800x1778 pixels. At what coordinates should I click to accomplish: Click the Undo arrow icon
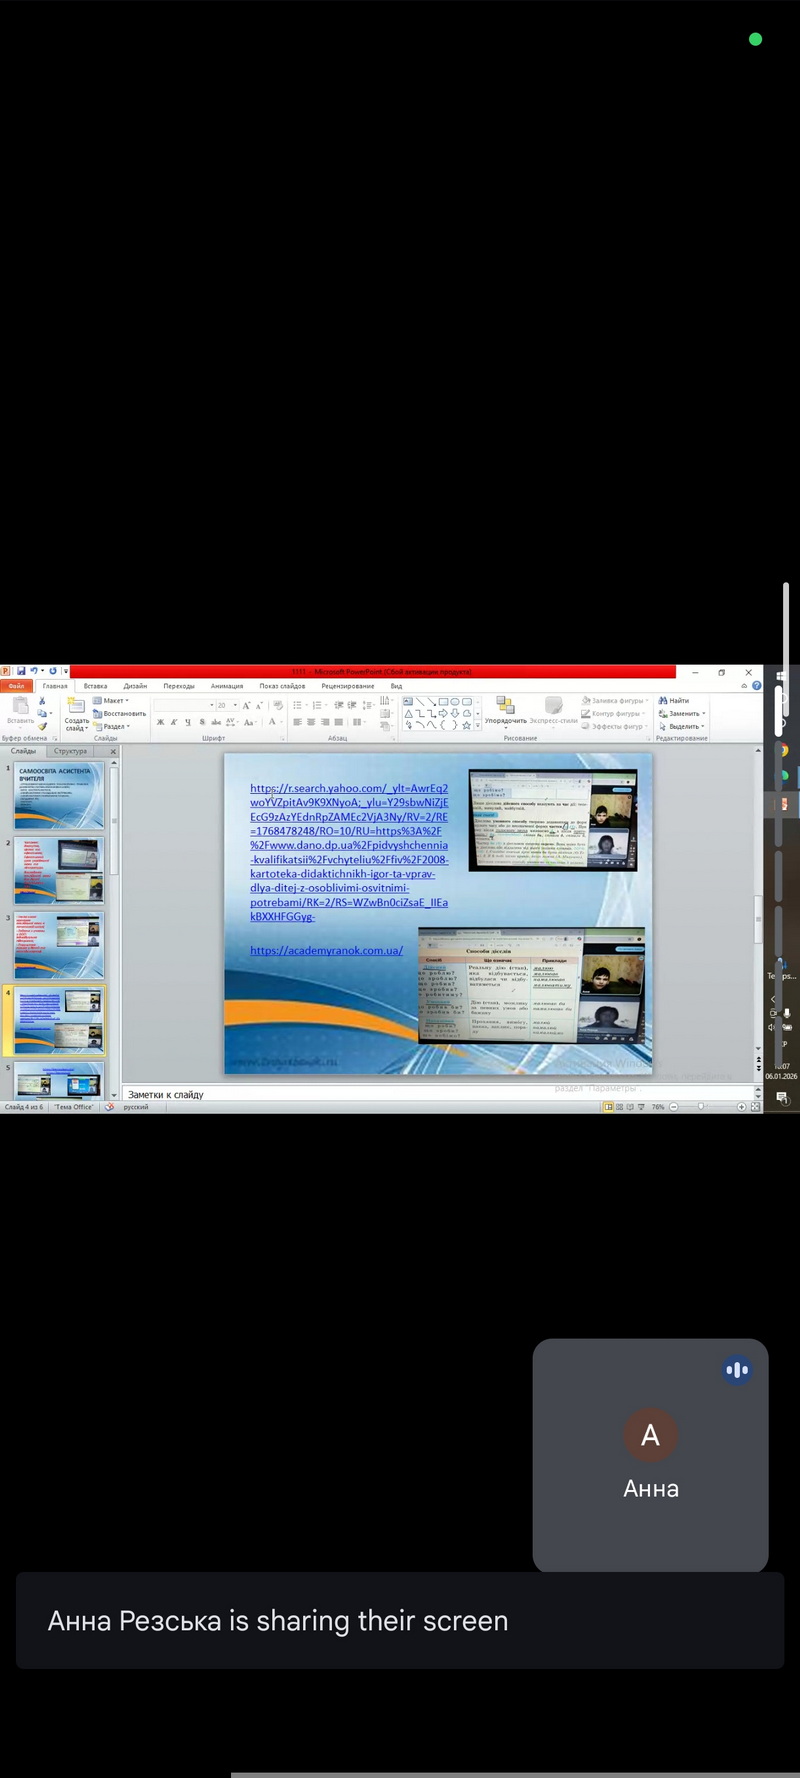[33, 671]
